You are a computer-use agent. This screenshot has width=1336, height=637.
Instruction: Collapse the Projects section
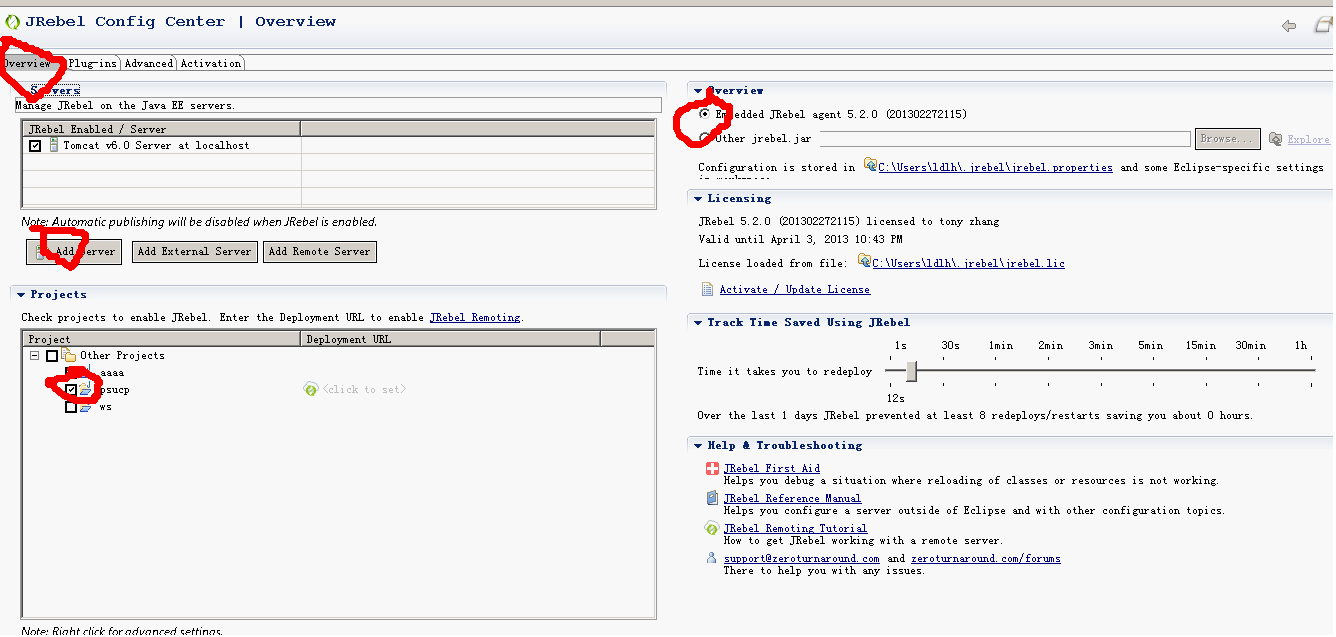[x=20, y=295]
